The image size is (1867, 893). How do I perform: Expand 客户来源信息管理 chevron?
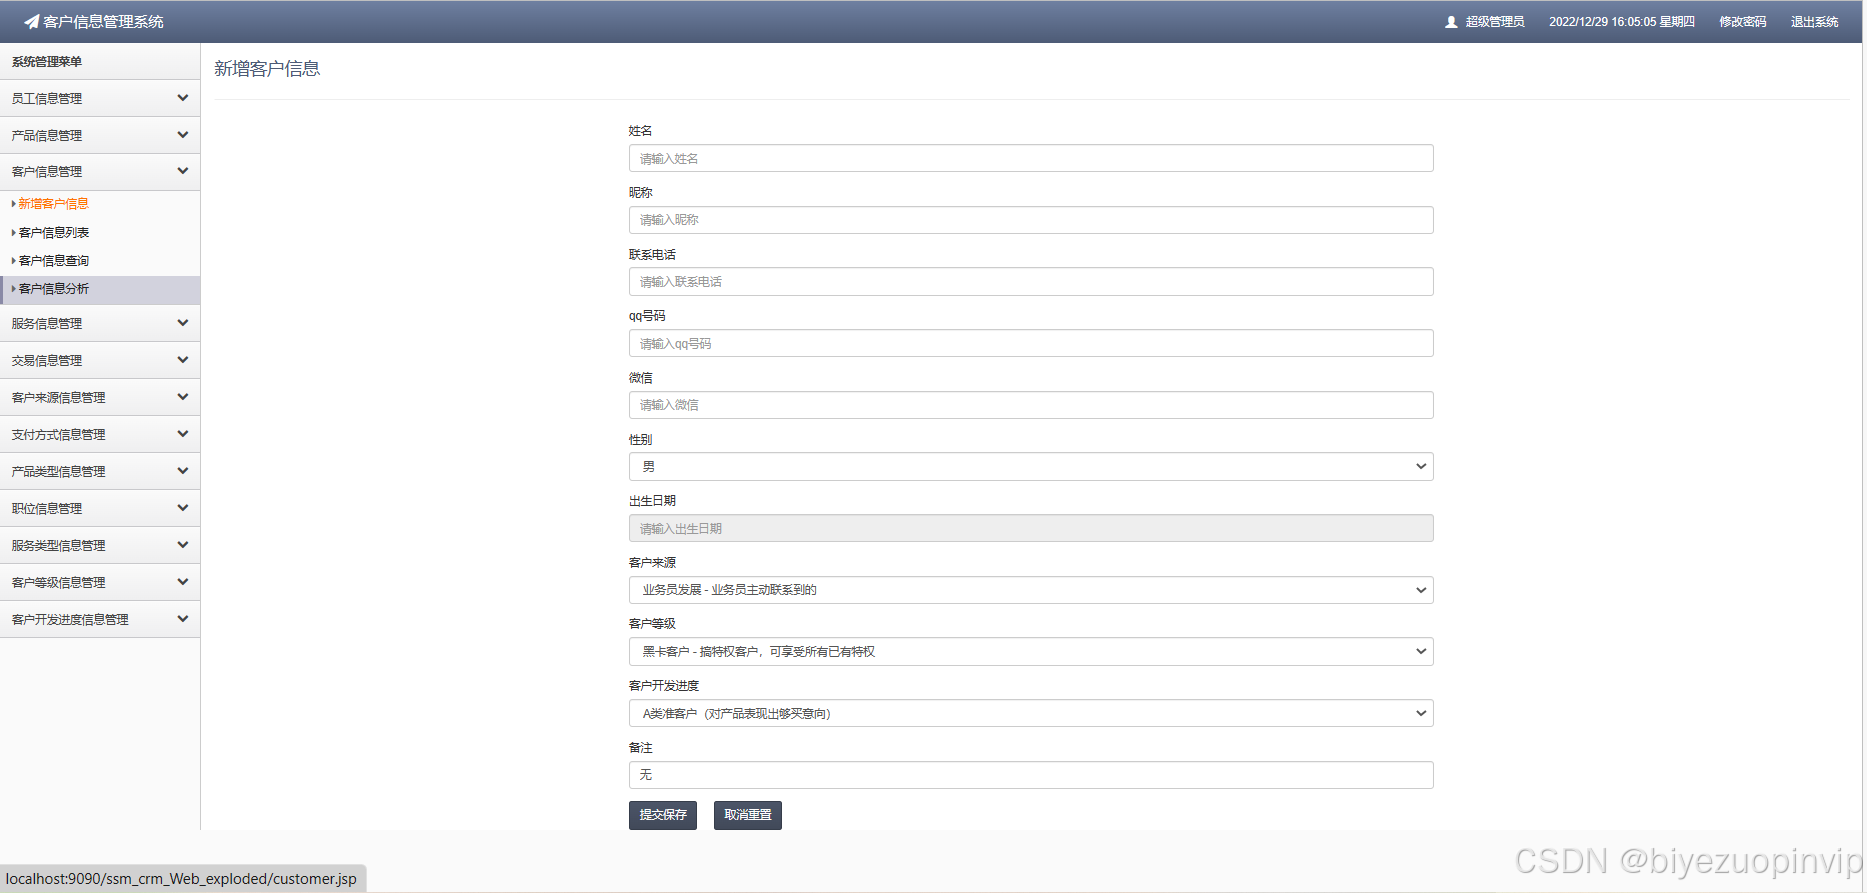(x=183, y=397)
